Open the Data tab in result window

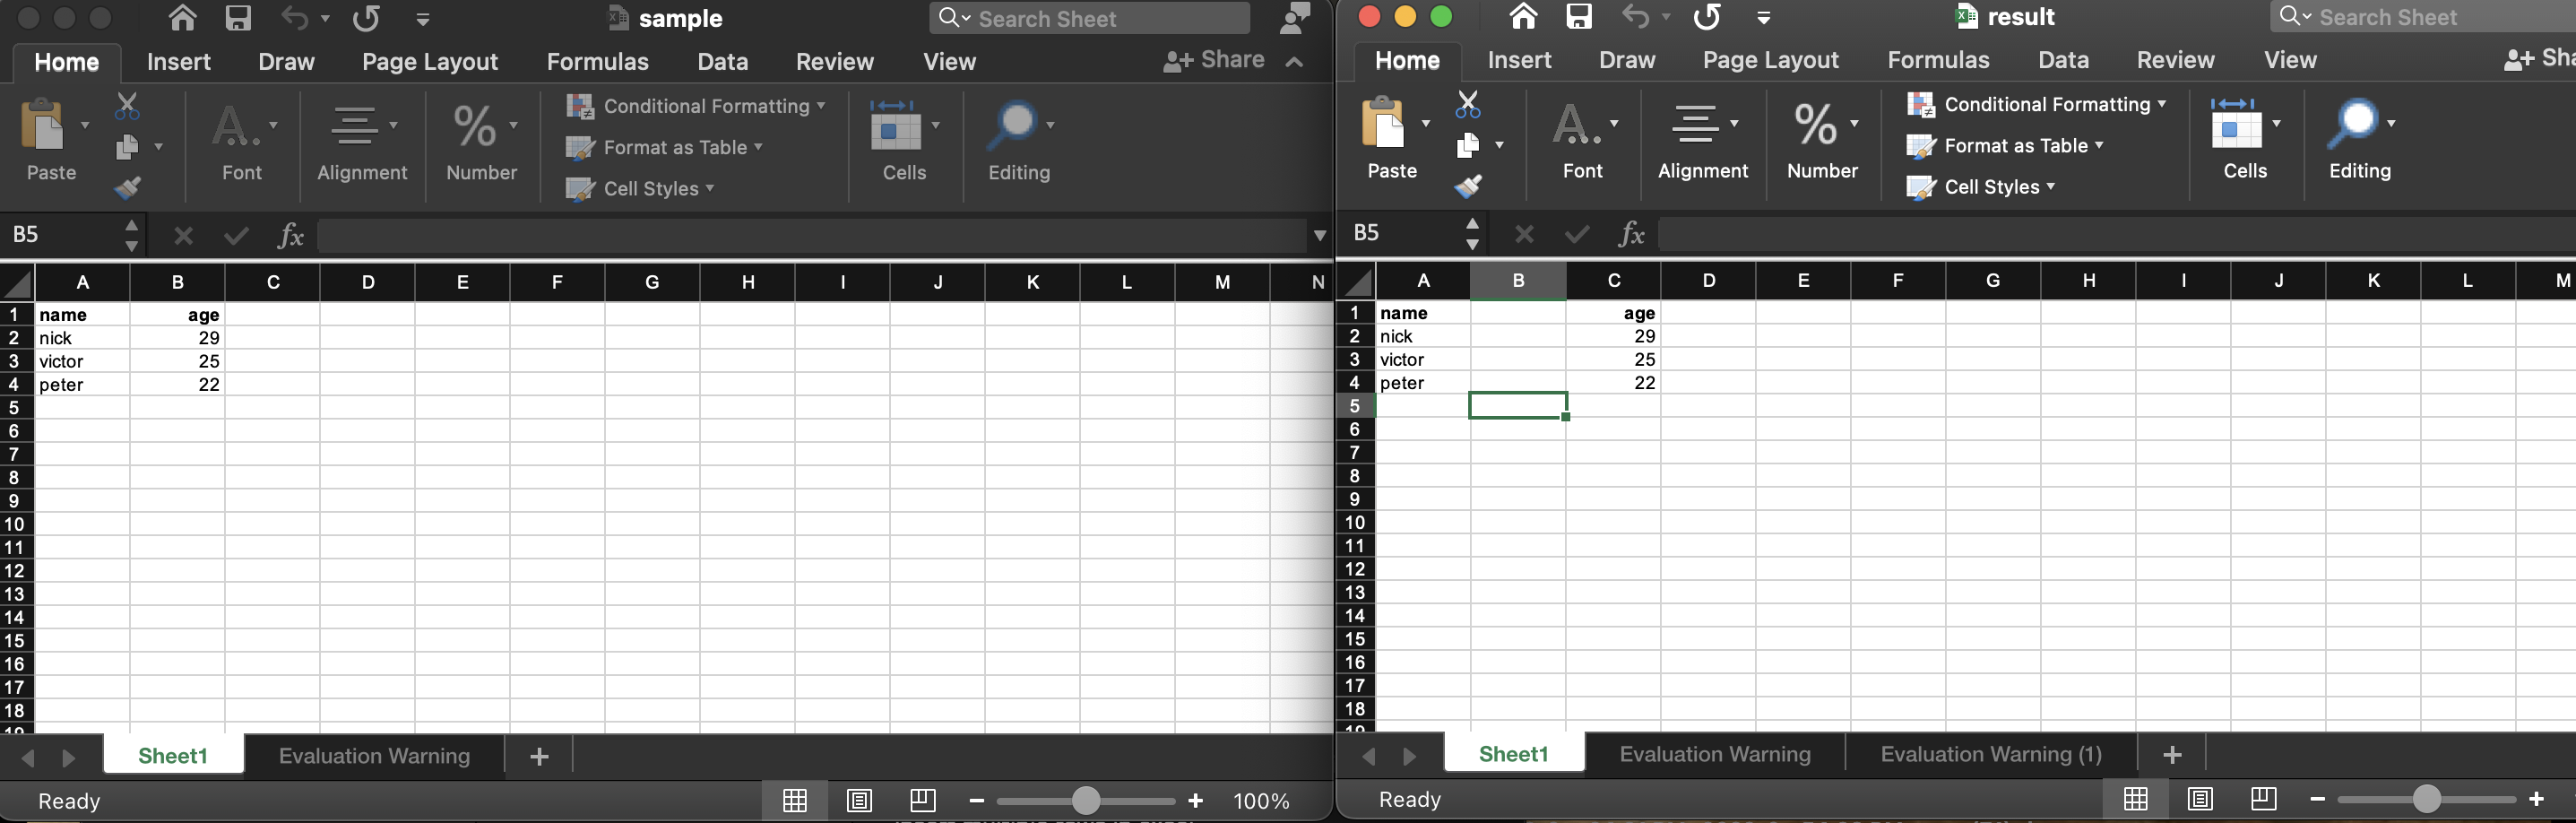click(2062, 60)
